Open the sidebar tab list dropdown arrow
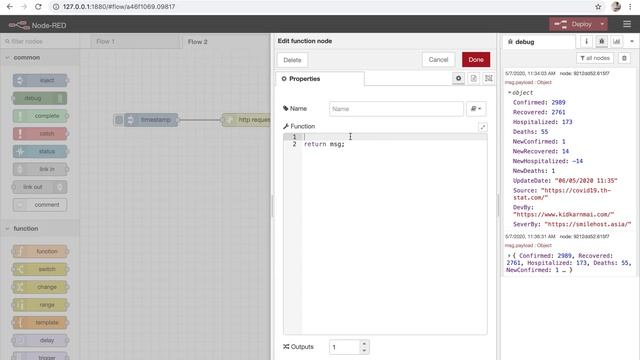This screenshot has height=360, width=640. point(631,41)
